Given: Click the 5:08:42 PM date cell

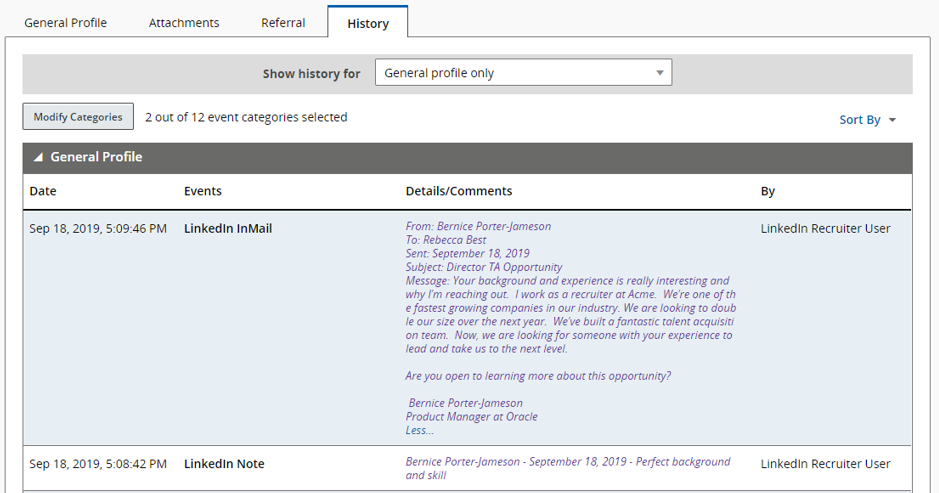Looking at the screenshot, I should click(x=98, y=464).
